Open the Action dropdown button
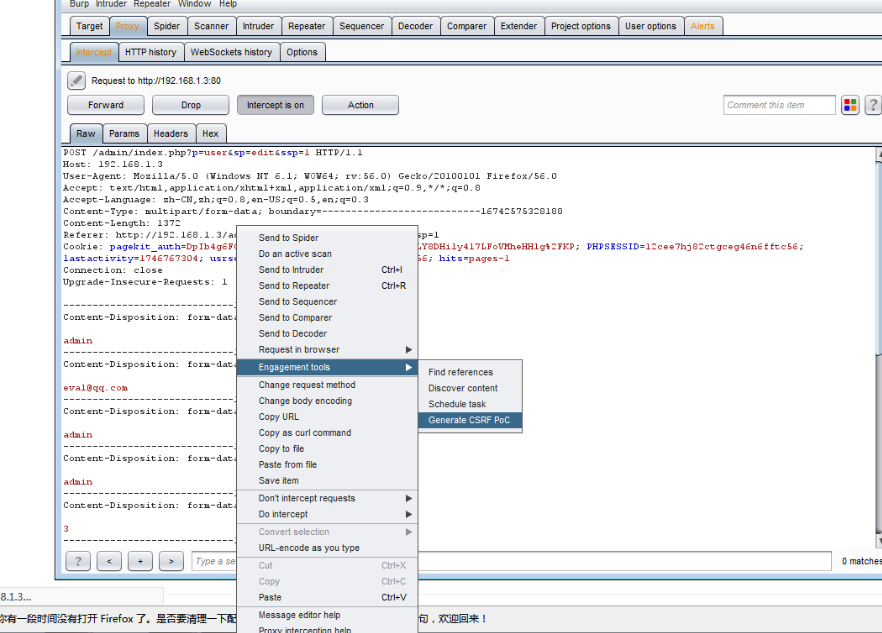Image resolution: width=882 pixels, height=633 pixels. pos(361,105)
